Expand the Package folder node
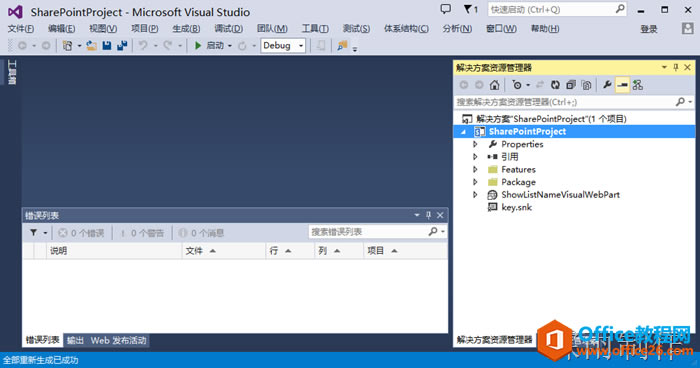This screenshot has height=368, width=700. click(x=475, y=182)
